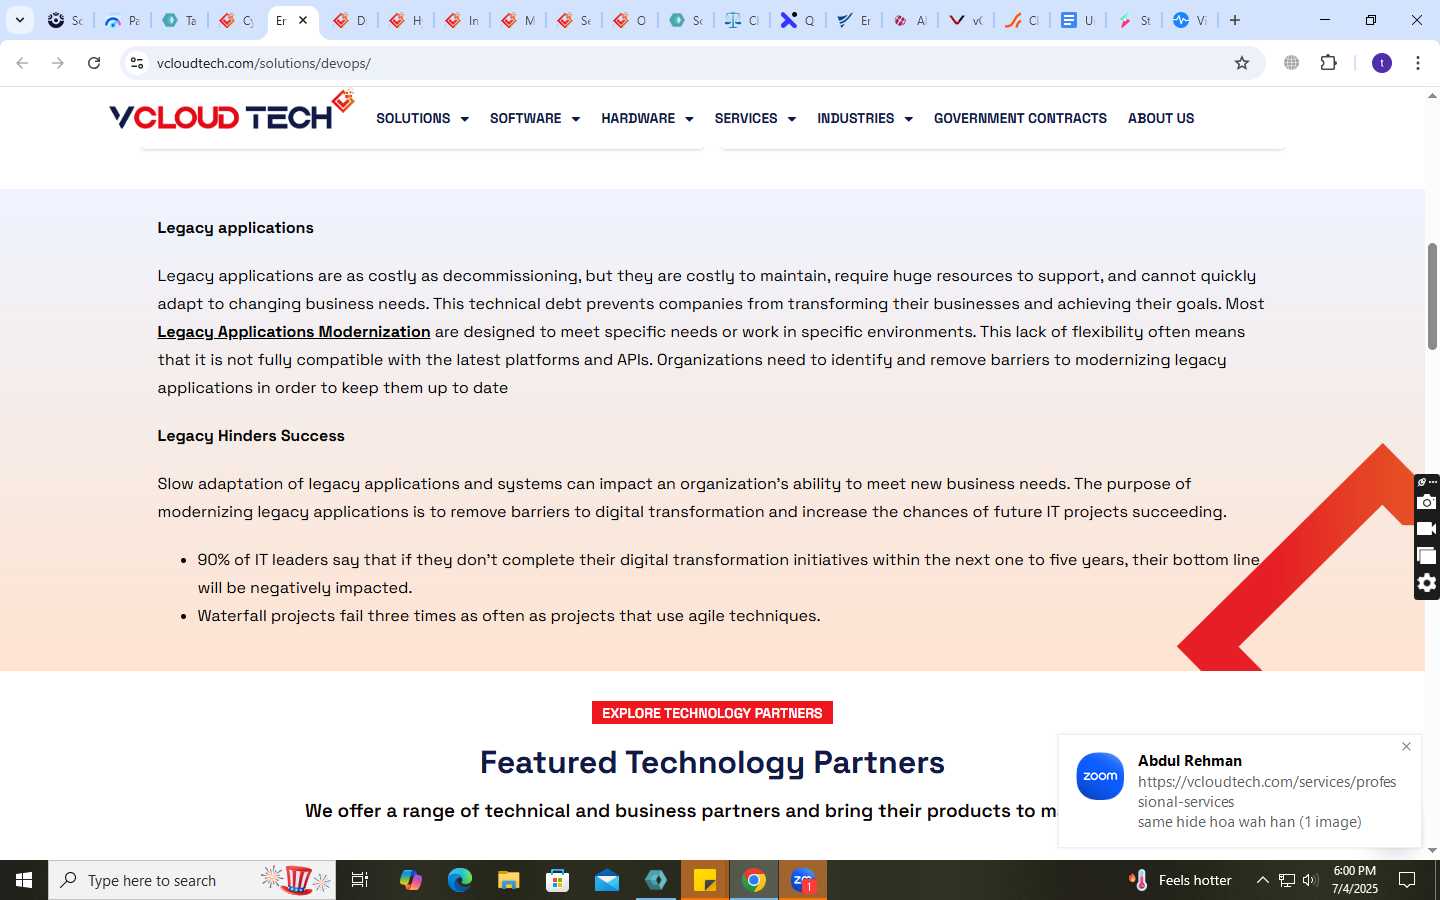Open the taskbar clock showing 6:00 PM

coord(1355,880)
